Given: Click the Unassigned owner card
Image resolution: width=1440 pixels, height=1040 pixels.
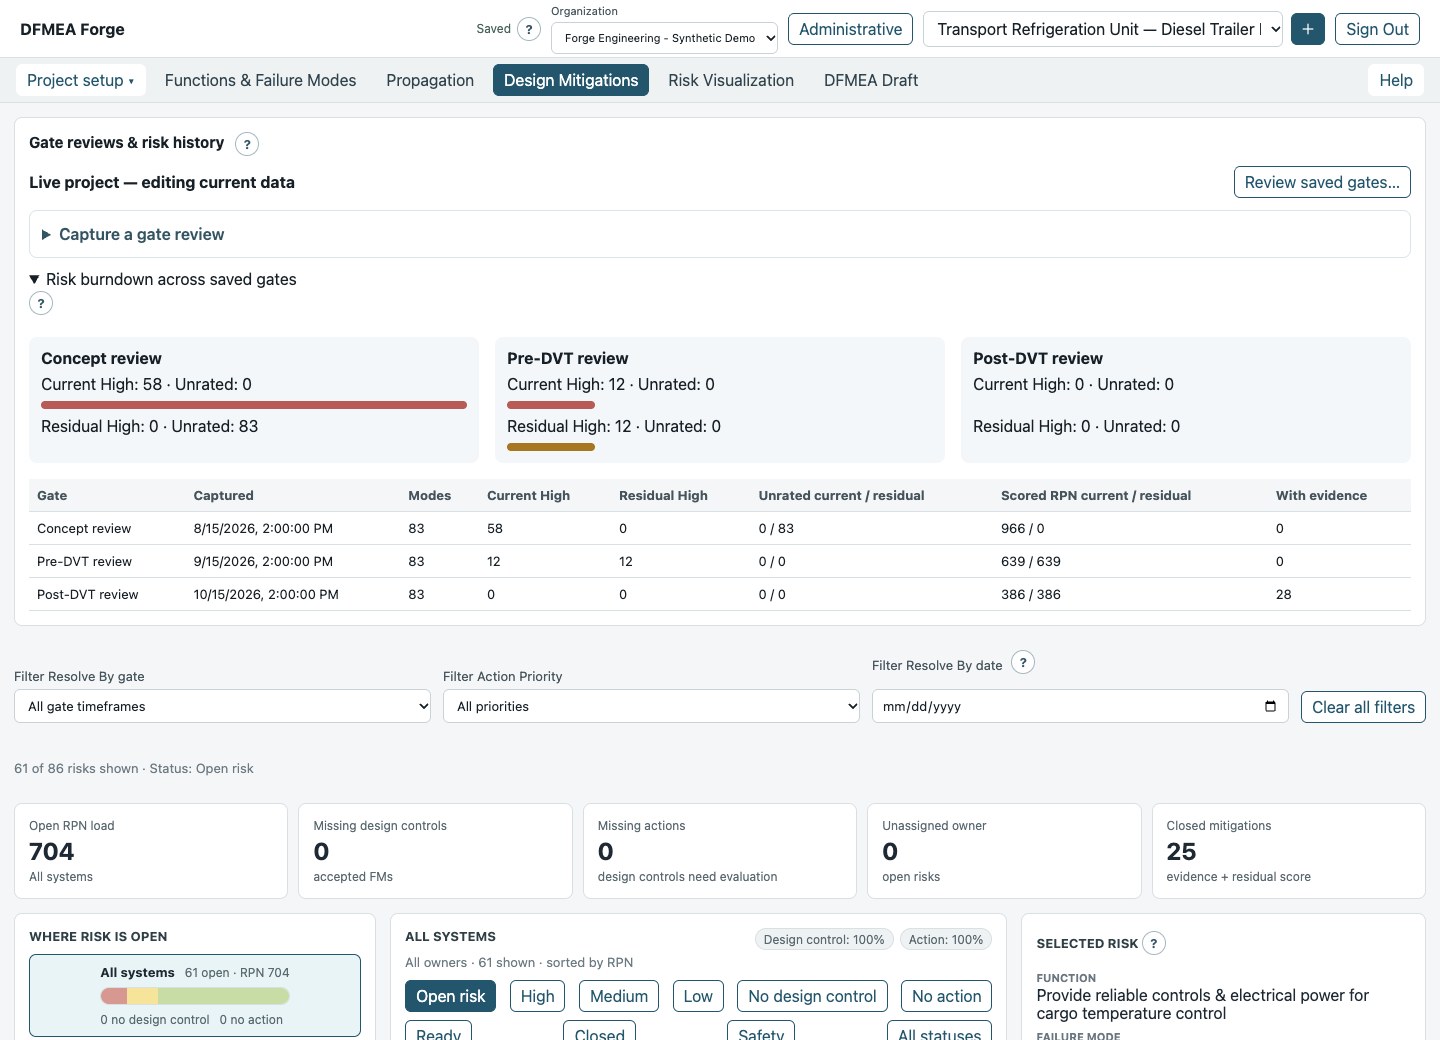Looking at the screenshot, I should [1004, 851].
